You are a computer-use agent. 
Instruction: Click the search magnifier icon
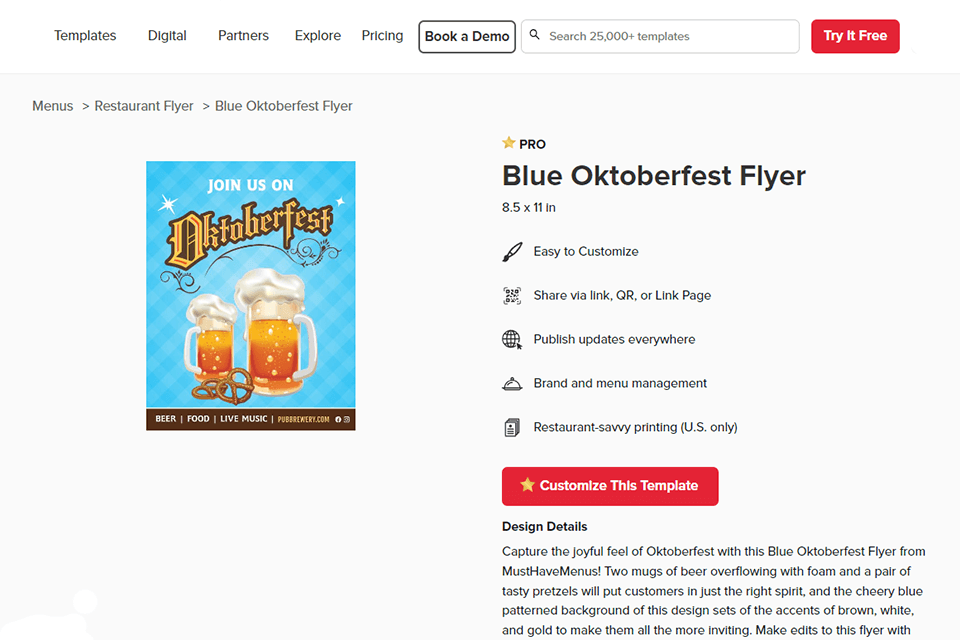coord(535,35)
